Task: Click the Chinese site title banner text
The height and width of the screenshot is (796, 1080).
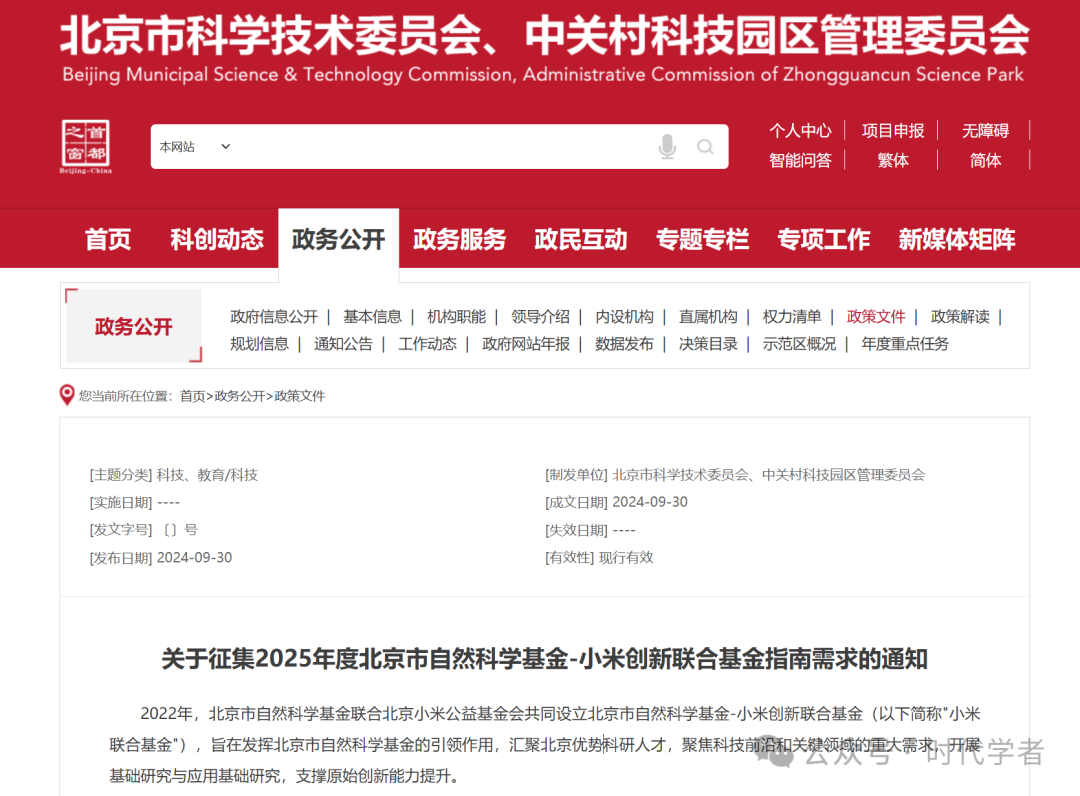Action: click(x=544, y=35)
